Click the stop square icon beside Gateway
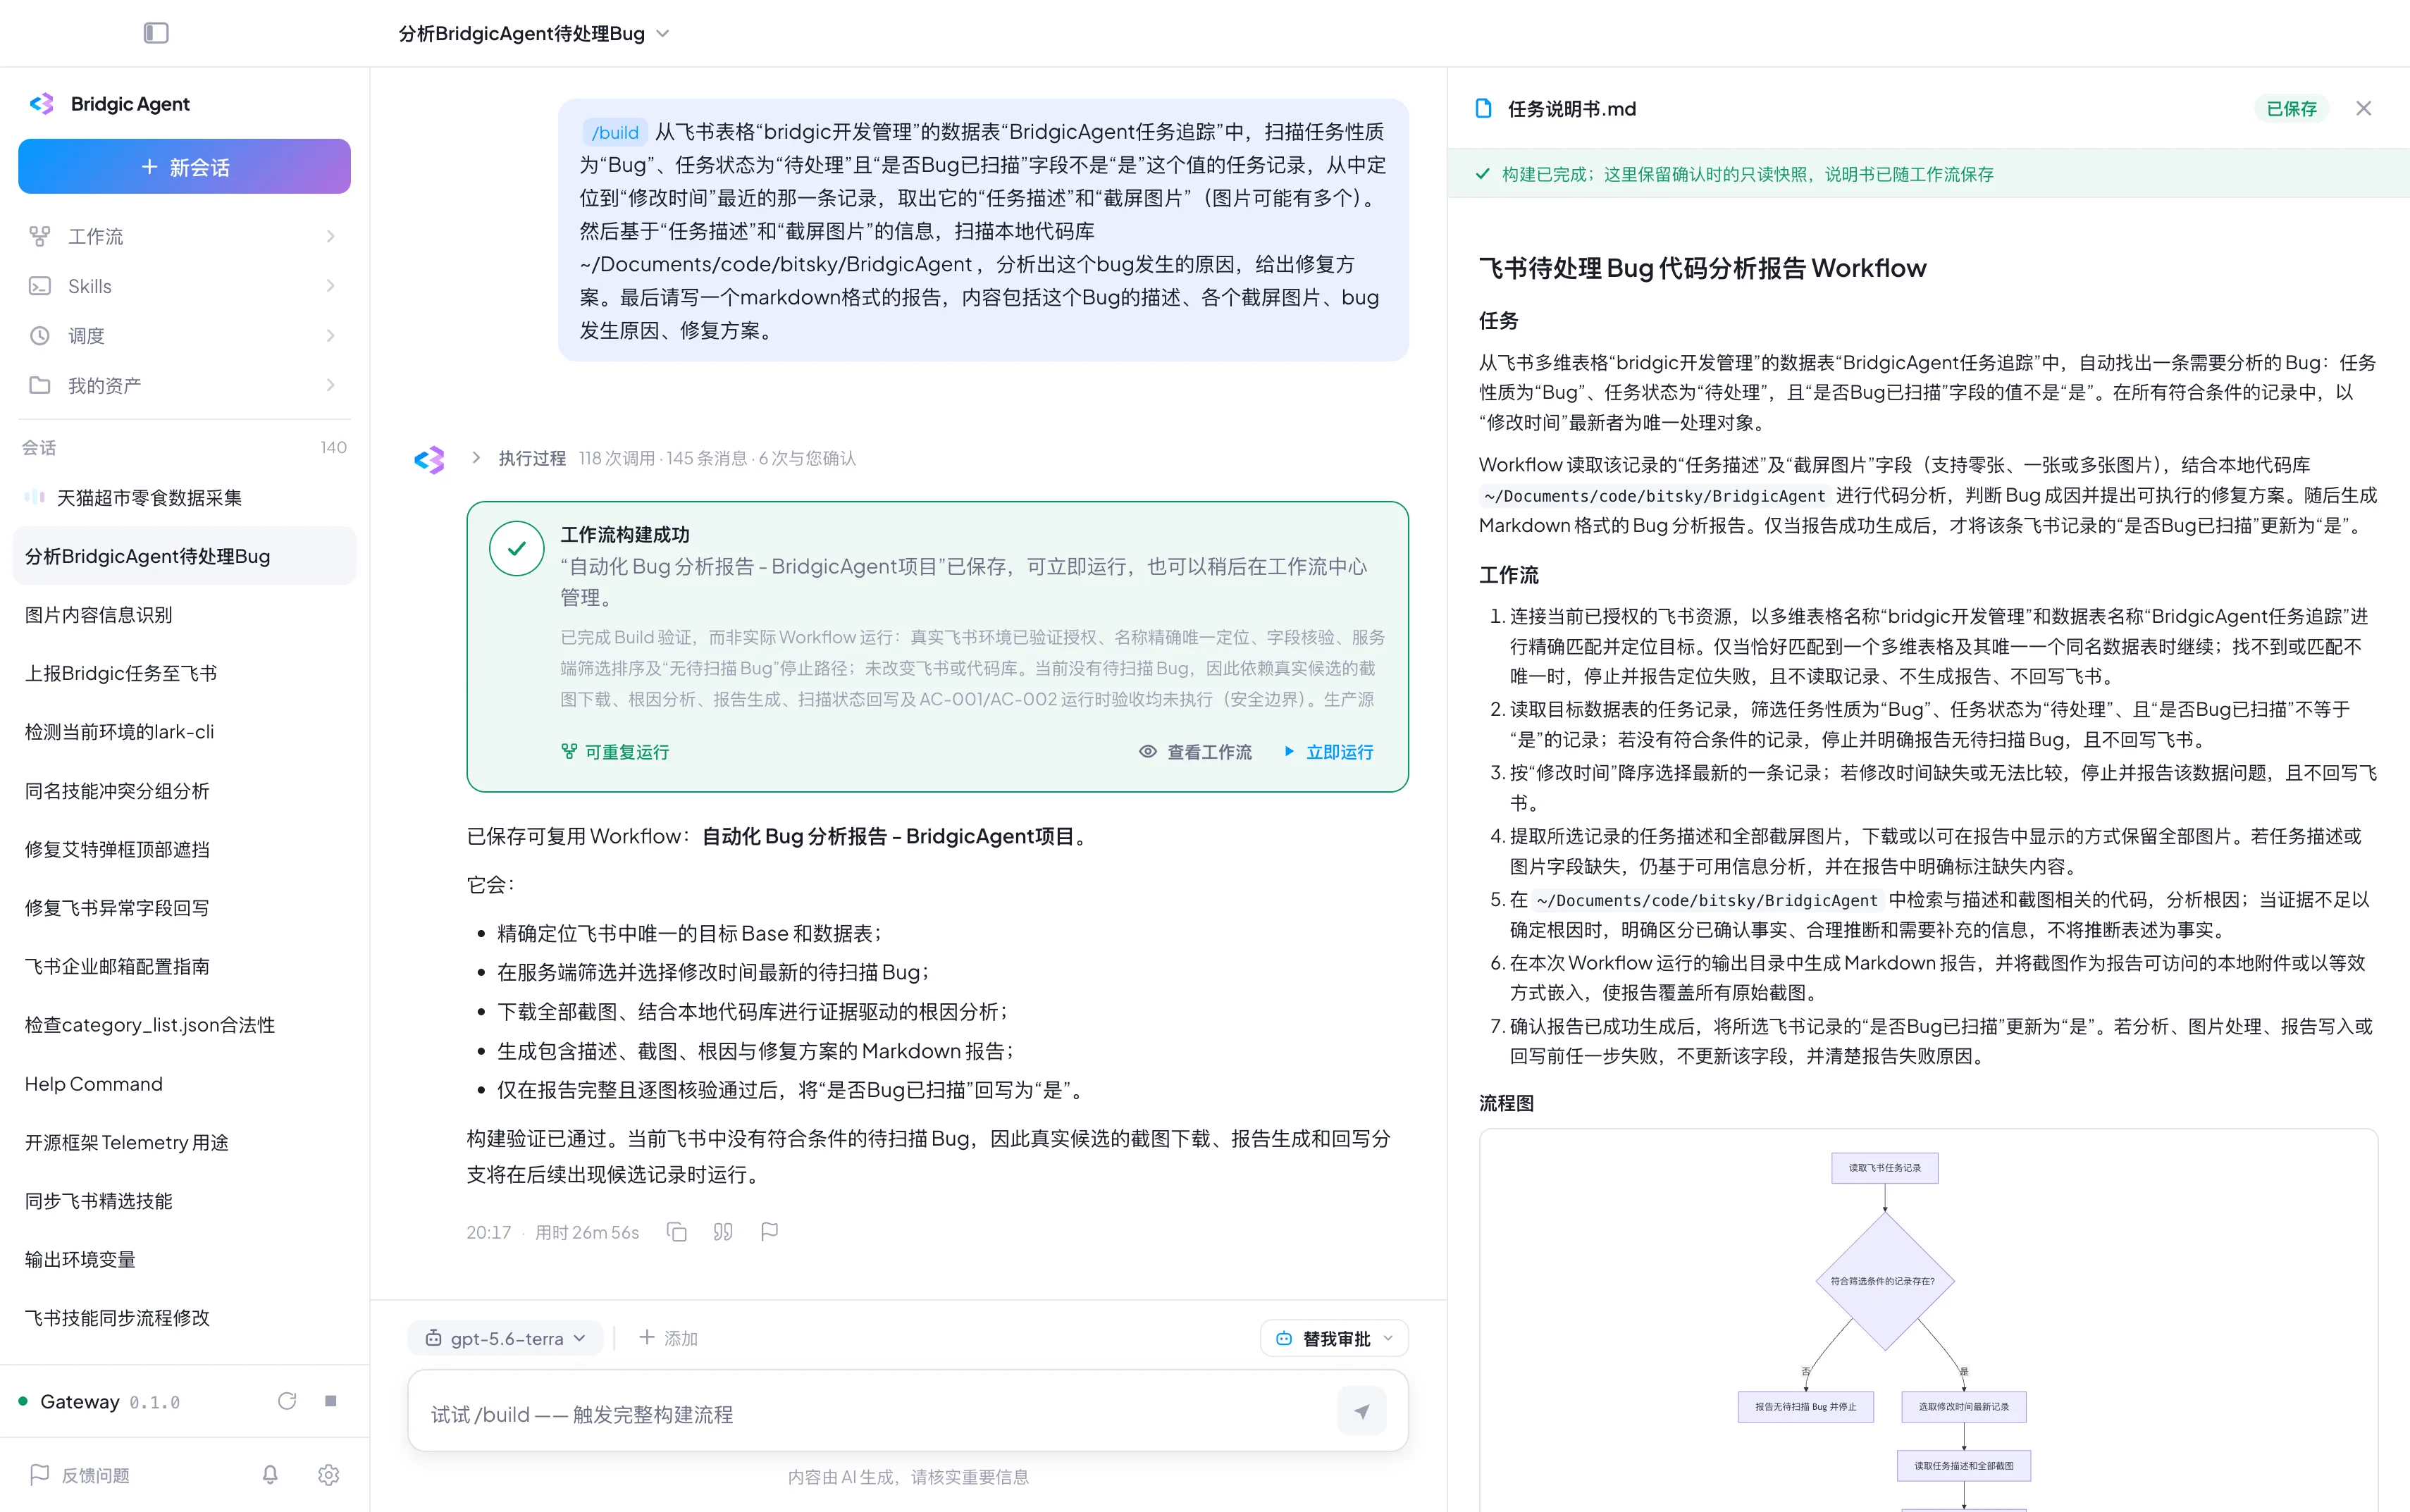 coord(331,1401)
